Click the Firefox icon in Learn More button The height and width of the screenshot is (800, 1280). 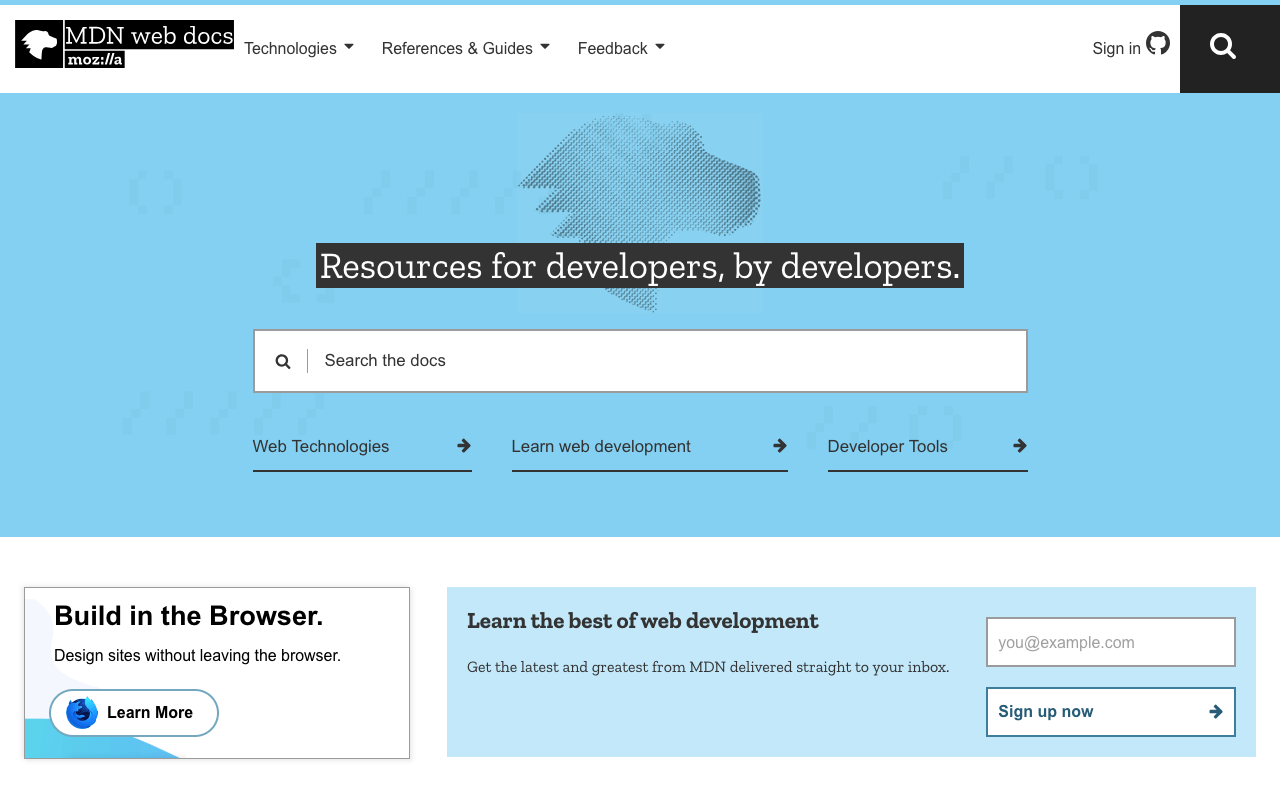coord(82,713)
